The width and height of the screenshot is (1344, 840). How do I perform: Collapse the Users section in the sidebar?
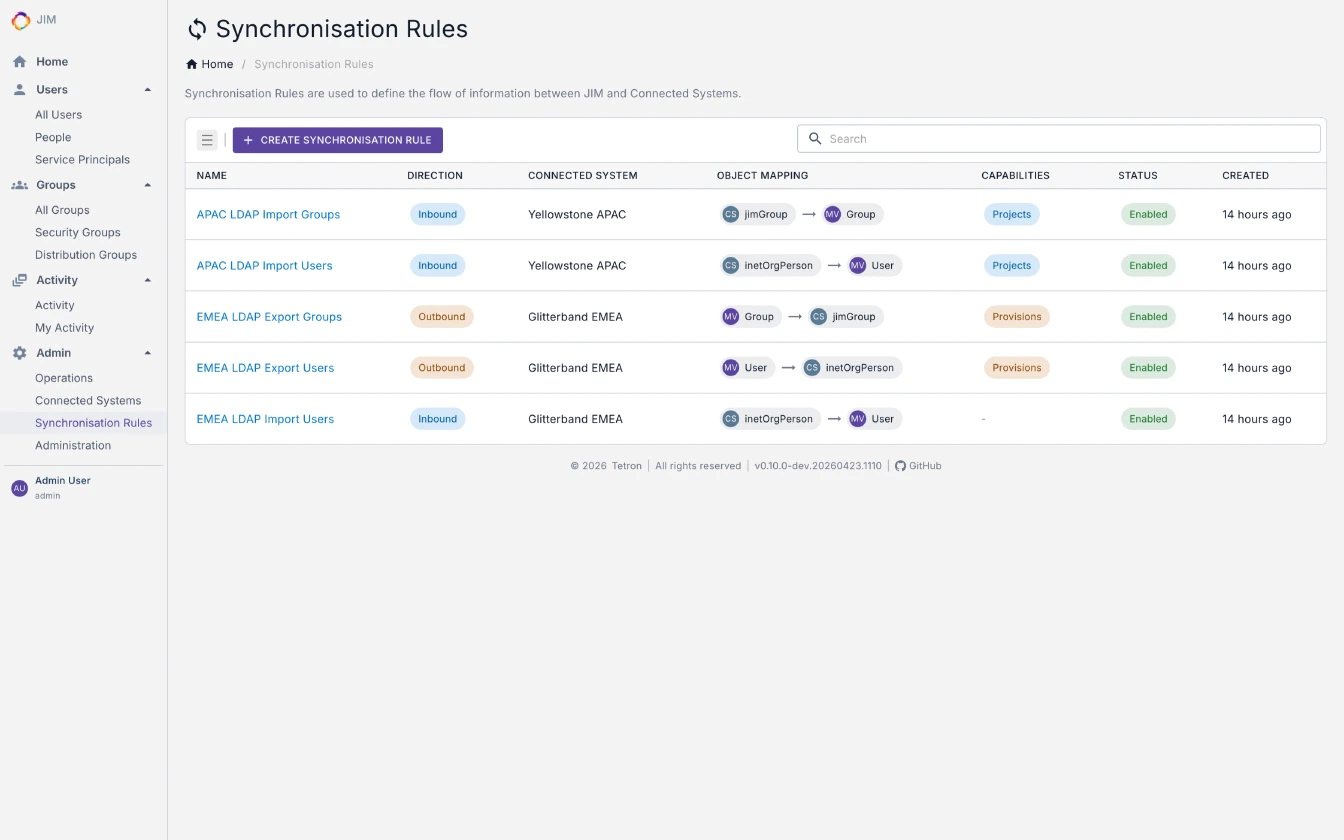tap(148, 89)
